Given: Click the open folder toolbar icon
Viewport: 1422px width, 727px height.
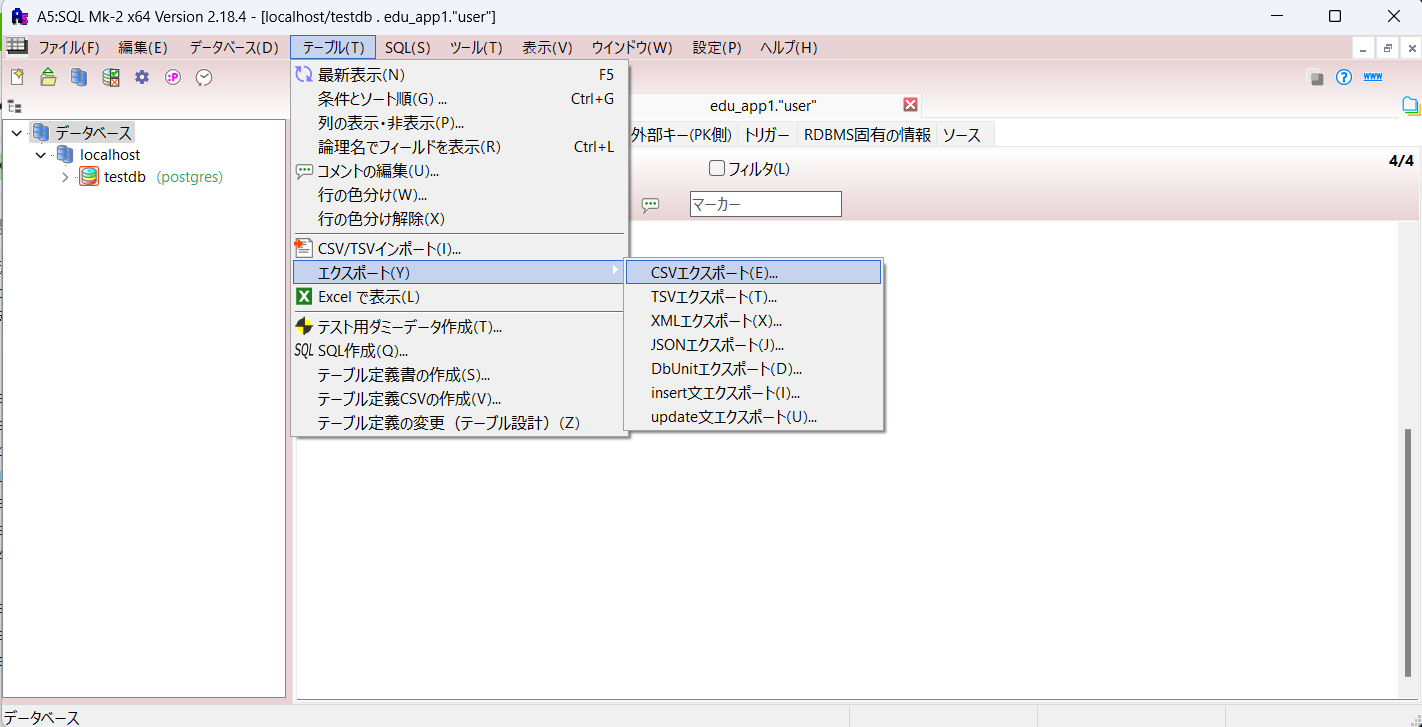Looking at the screenshot, I should pos(48,77).
